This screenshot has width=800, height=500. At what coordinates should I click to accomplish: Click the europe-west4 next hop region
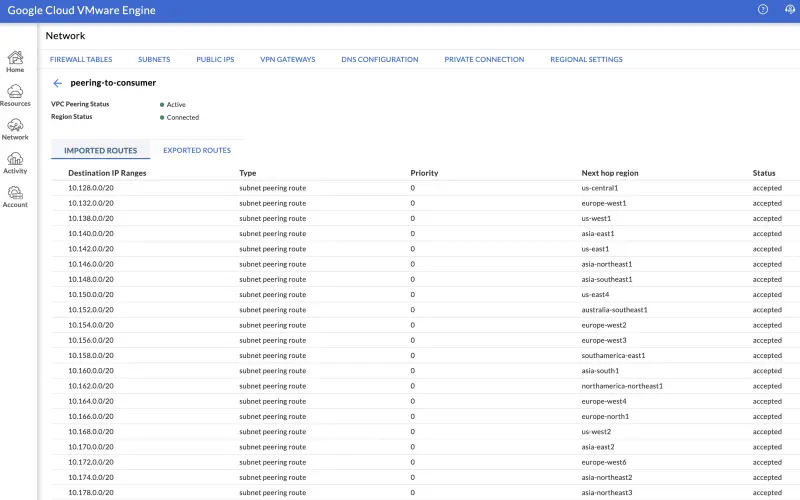tap(604, 402)
